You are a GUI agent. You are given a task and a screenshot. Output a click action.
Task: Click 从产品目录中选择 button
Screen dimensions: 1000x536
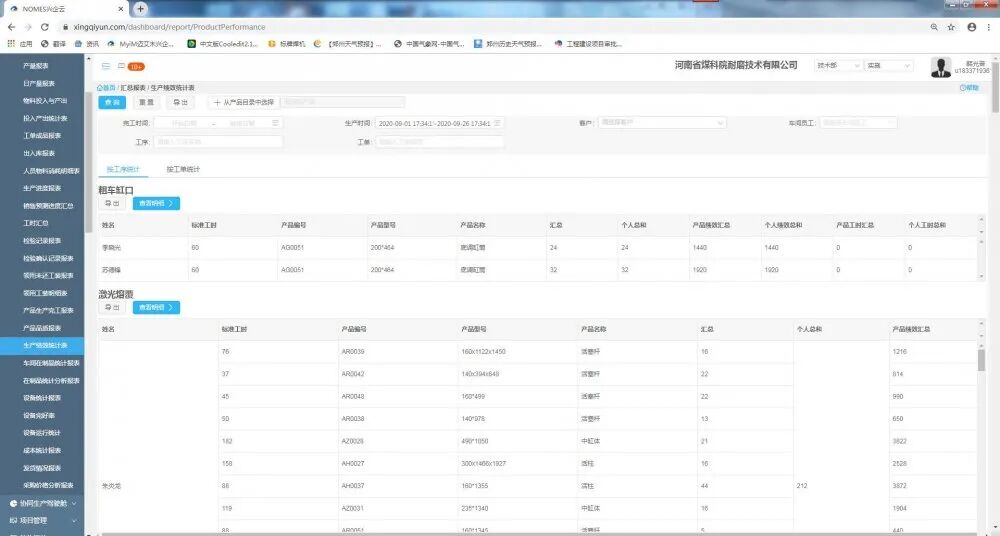click(244, 102)
